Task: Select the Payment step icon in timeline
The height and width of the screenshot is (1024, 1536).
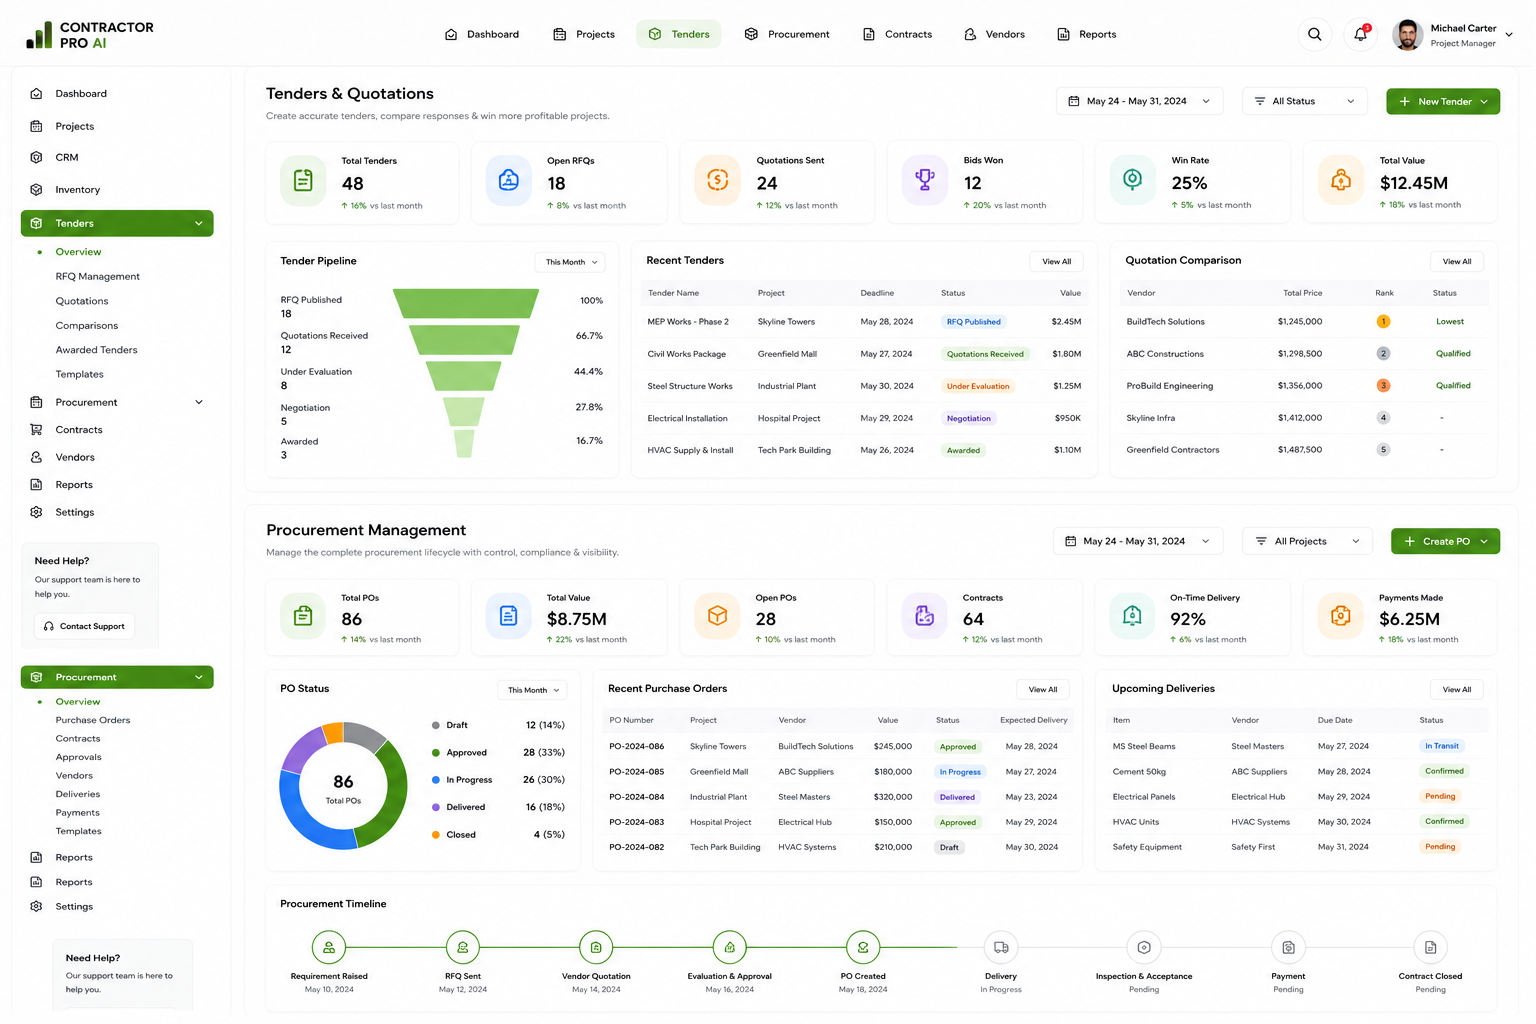Action: 1288,947
